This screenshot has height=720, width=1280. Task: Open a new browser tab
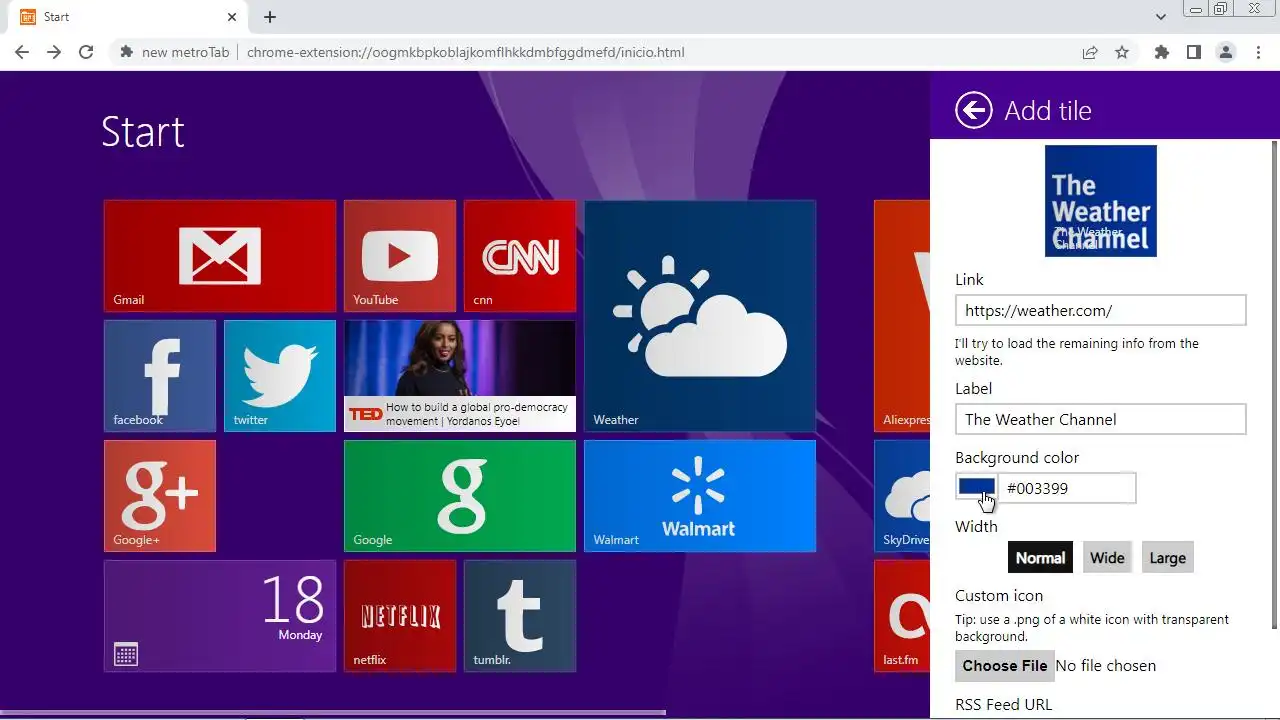270,17
